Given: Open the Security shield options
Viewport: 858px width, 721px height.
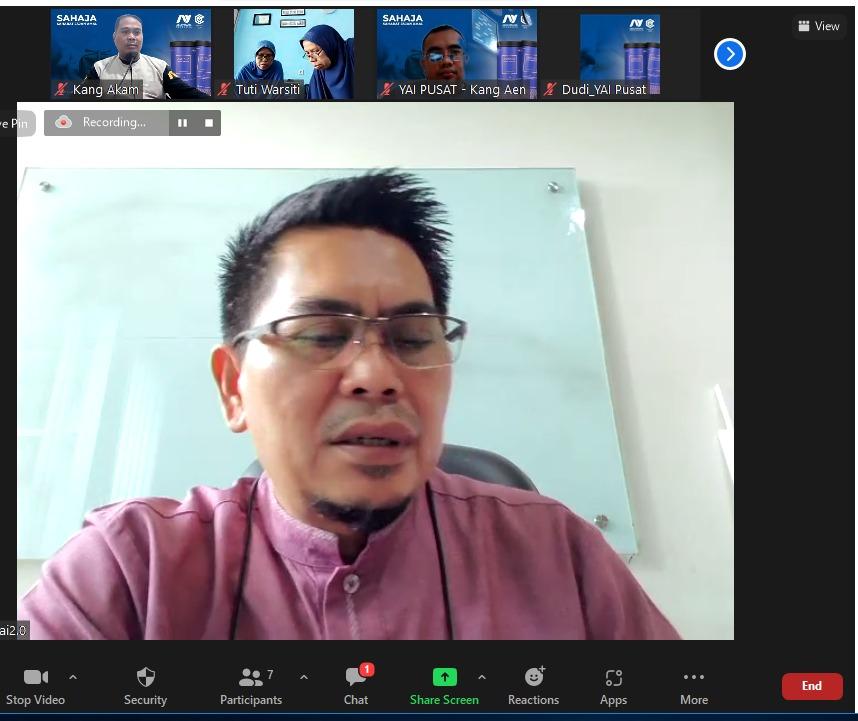Looking at the screenshot, I should 145,678.
